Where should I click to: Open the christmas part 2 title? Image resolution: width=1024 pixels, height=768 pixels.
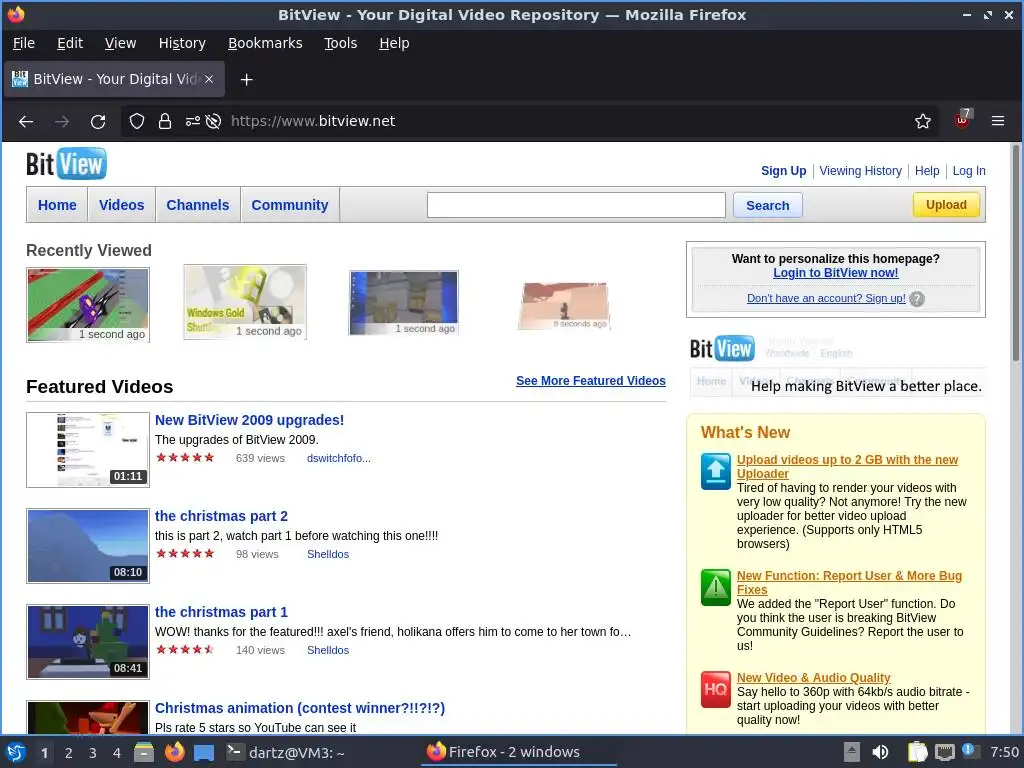[x=221, y=516]
